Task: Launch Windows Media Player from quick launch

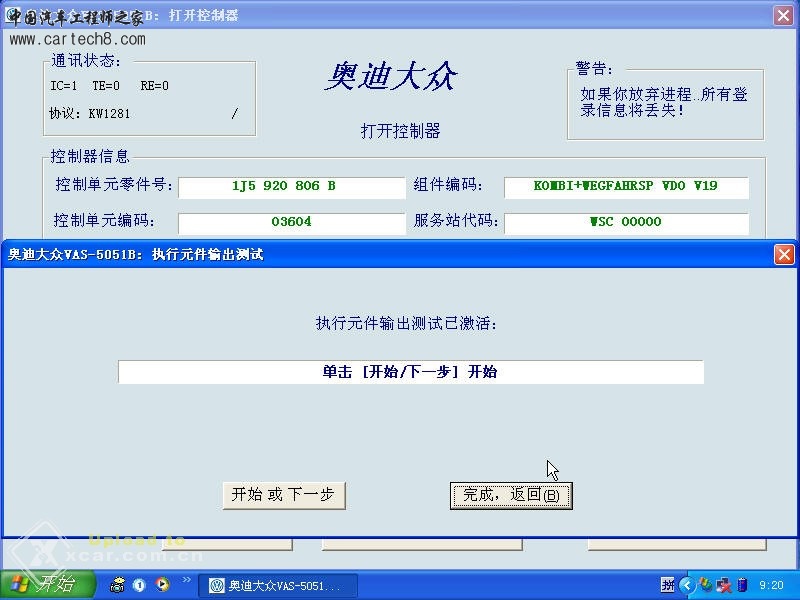Action: (162, 584)
